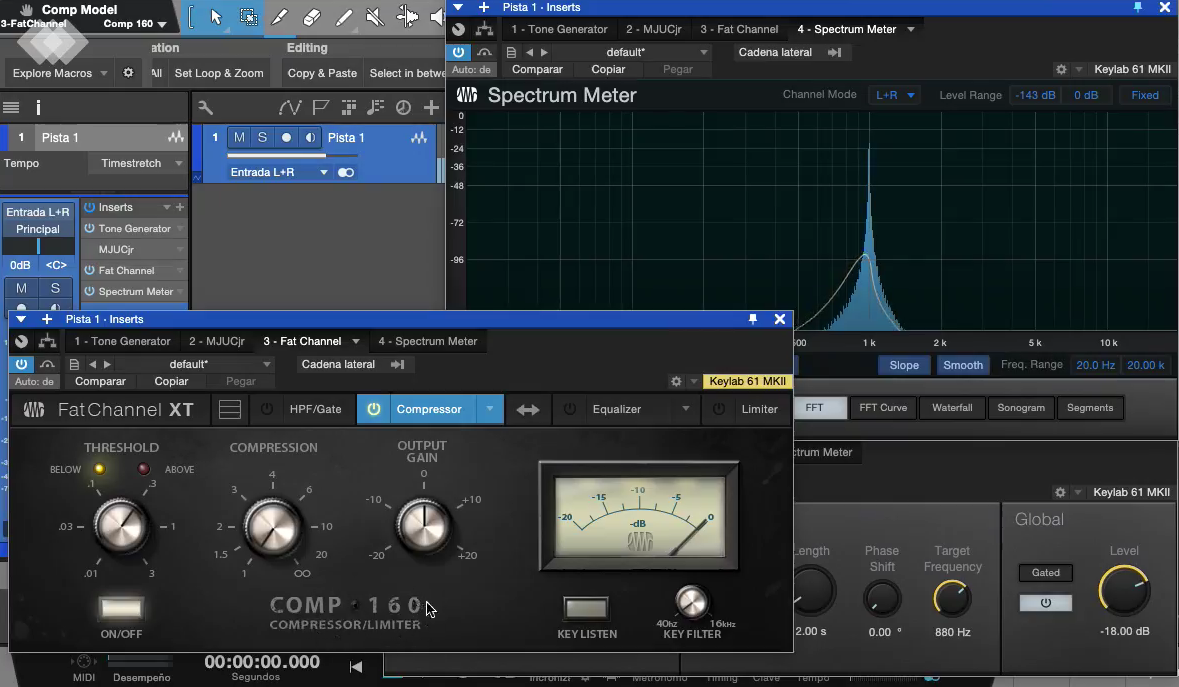Go to the previous preset in the Fat Channel window

pos(92,365)
